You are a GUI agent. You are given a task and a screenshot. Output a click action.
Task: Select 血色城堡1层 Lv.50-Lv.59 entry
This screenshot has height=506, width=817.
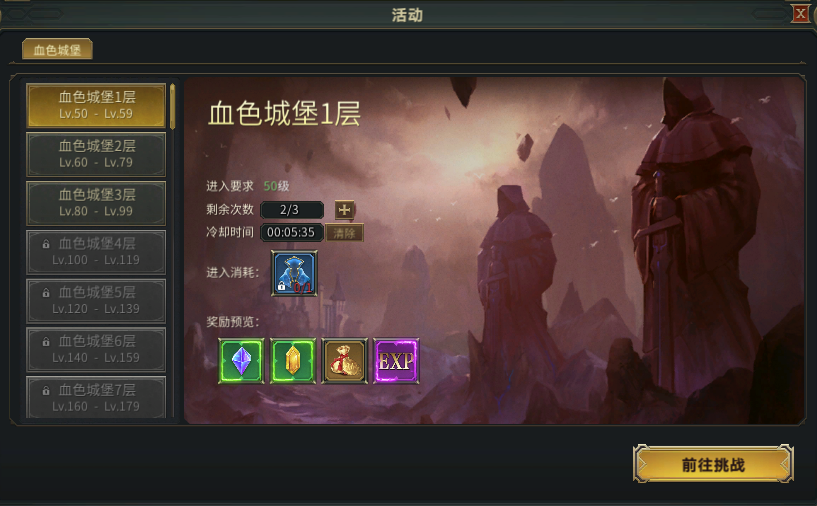(96, 105)
